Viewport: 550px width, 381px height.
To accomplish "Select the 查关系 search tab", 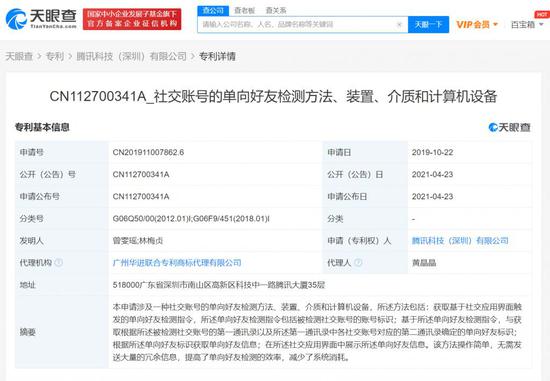I will [x=276, y=11].
